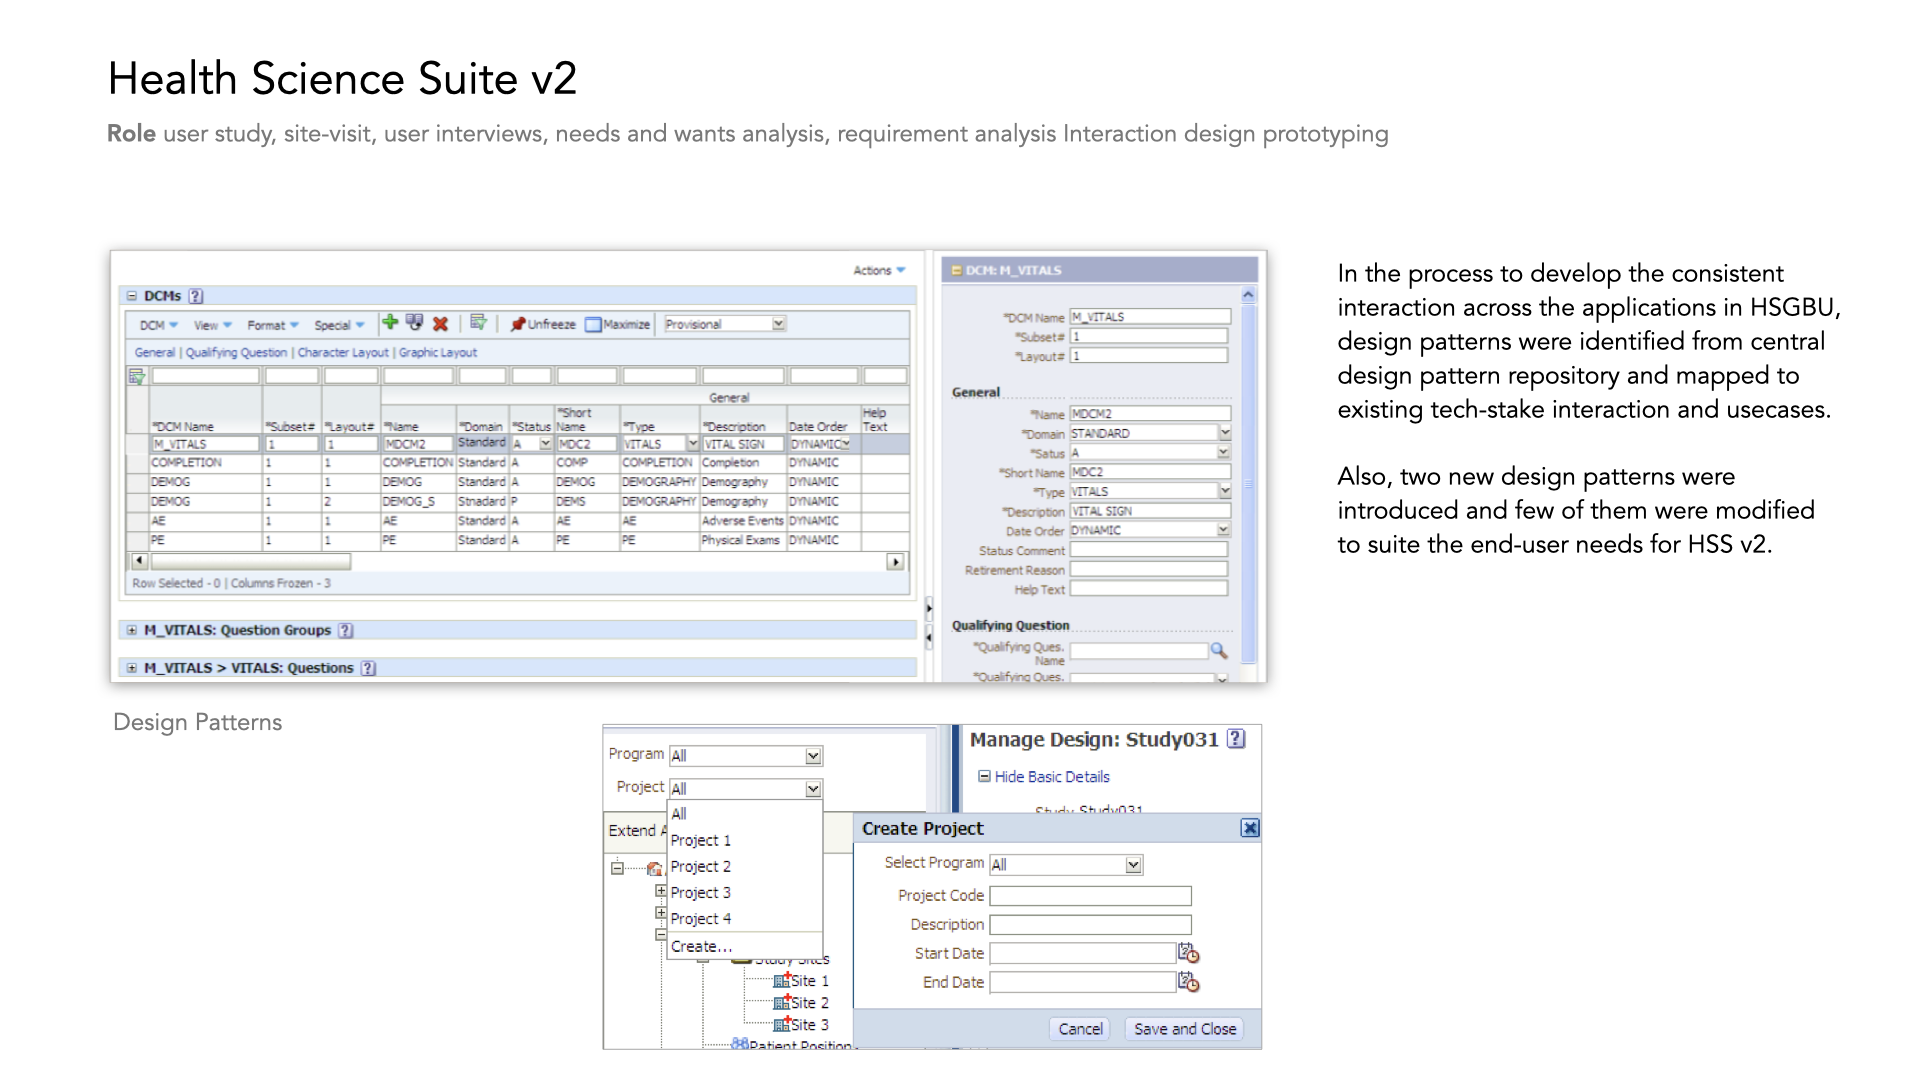
Task: Click Save and Close button
Action: (x=1184, y=1028)
